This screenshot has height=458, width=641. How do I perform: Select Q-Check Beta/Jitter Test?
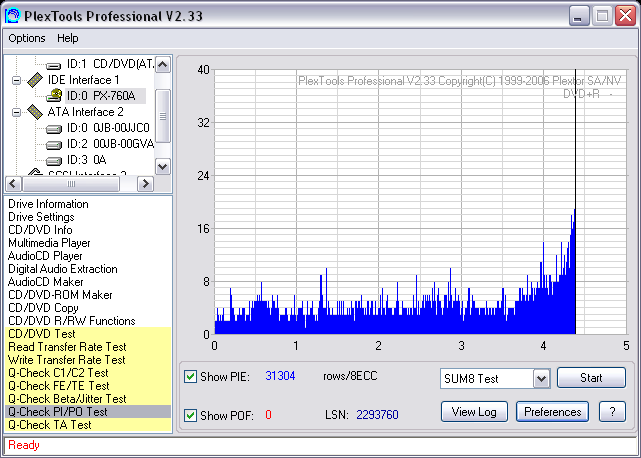click(x=88, y=399)
